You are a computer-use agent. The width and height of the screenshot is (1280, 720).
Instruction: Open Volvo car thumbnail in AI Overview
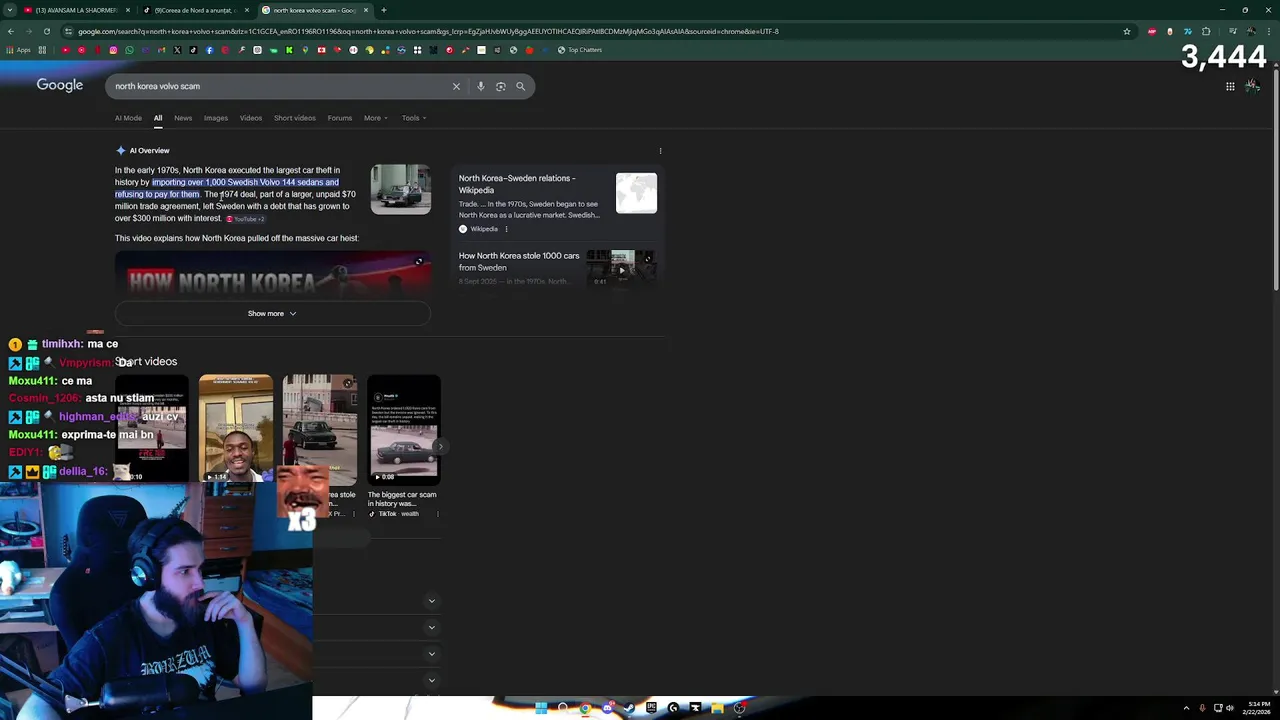[401, 189]
